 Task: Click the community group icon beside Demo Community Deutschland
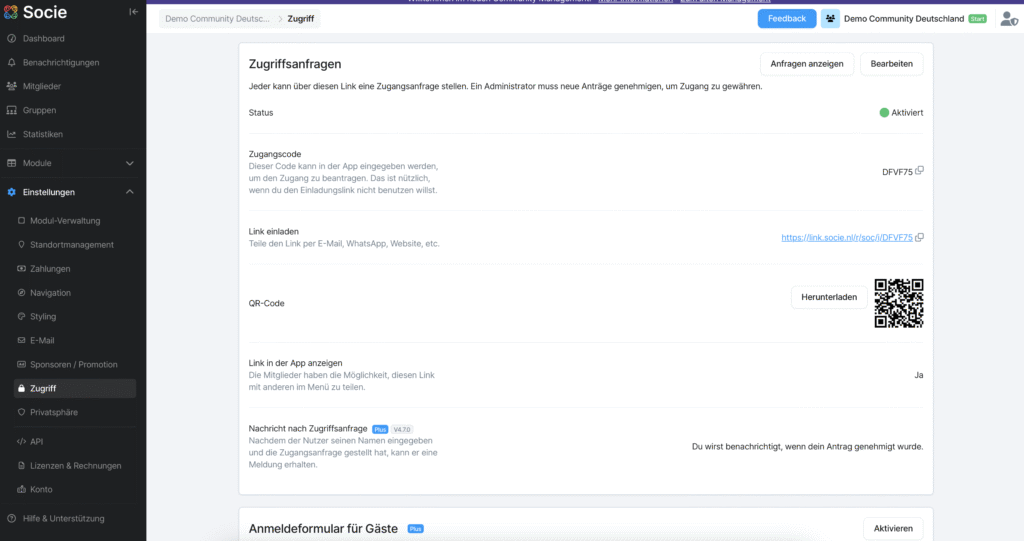click(830, 19)
